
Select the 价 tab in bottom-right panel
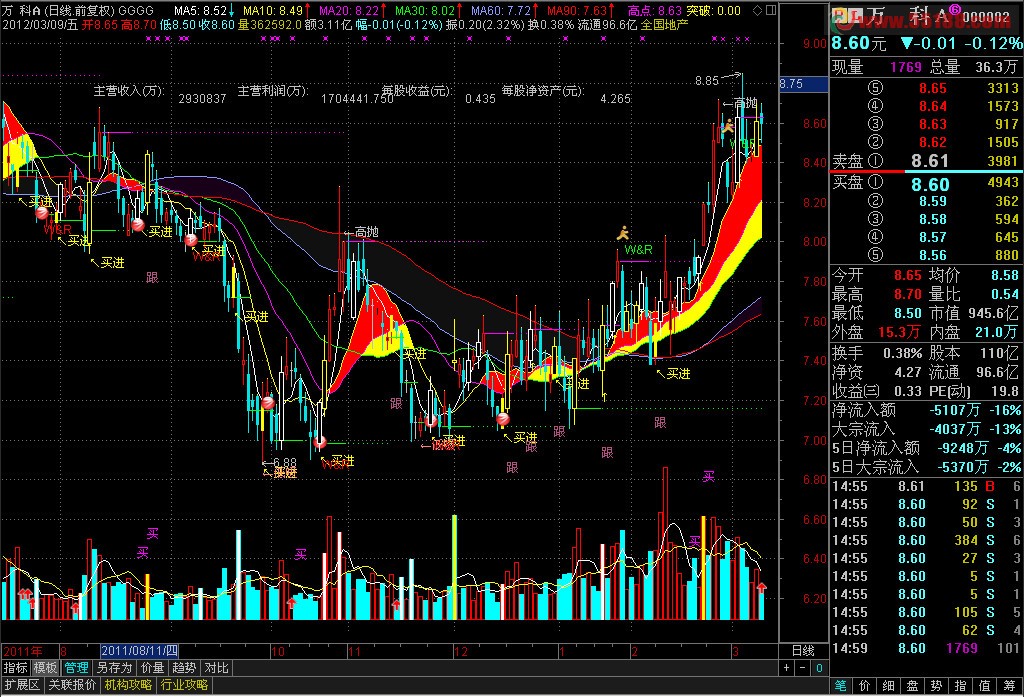865,685
